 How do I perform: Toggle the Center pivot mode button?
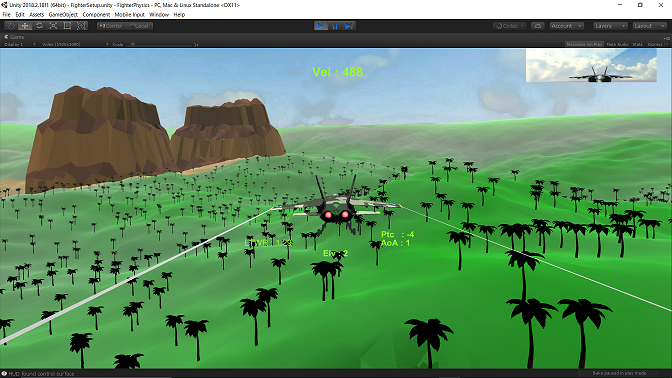tap(111, 26)
